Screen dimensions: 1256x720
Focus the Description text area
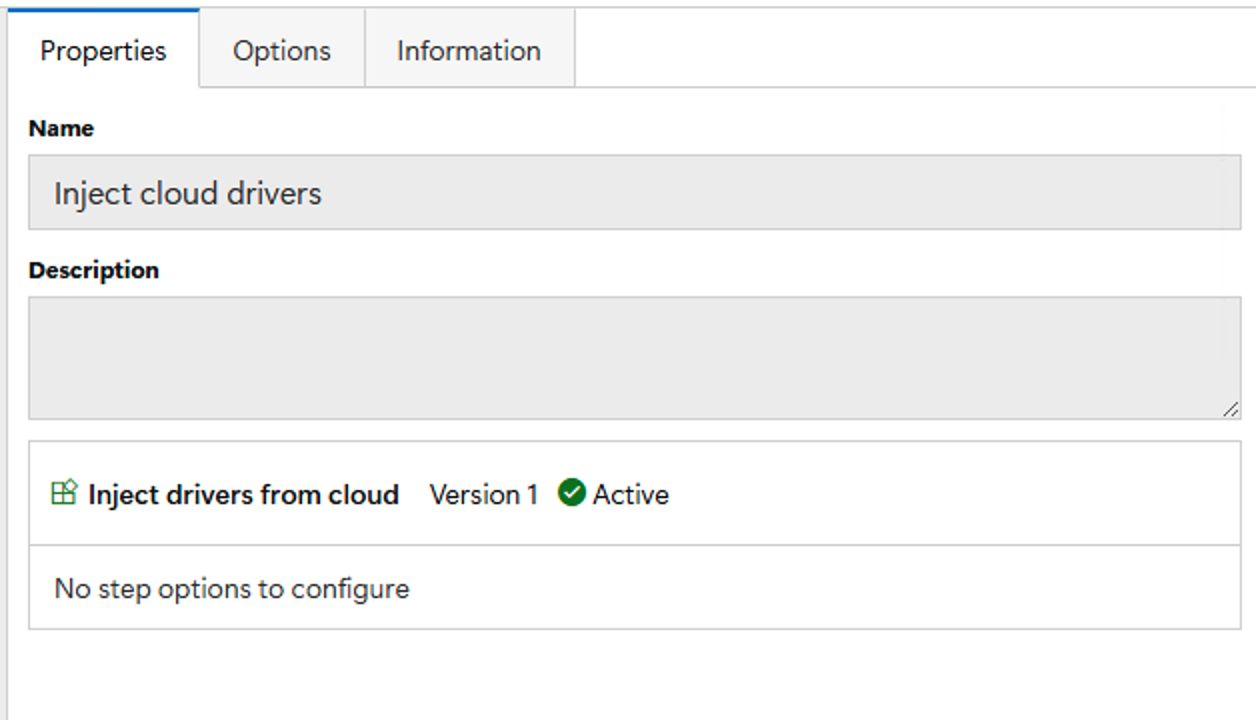click(635, 358)
